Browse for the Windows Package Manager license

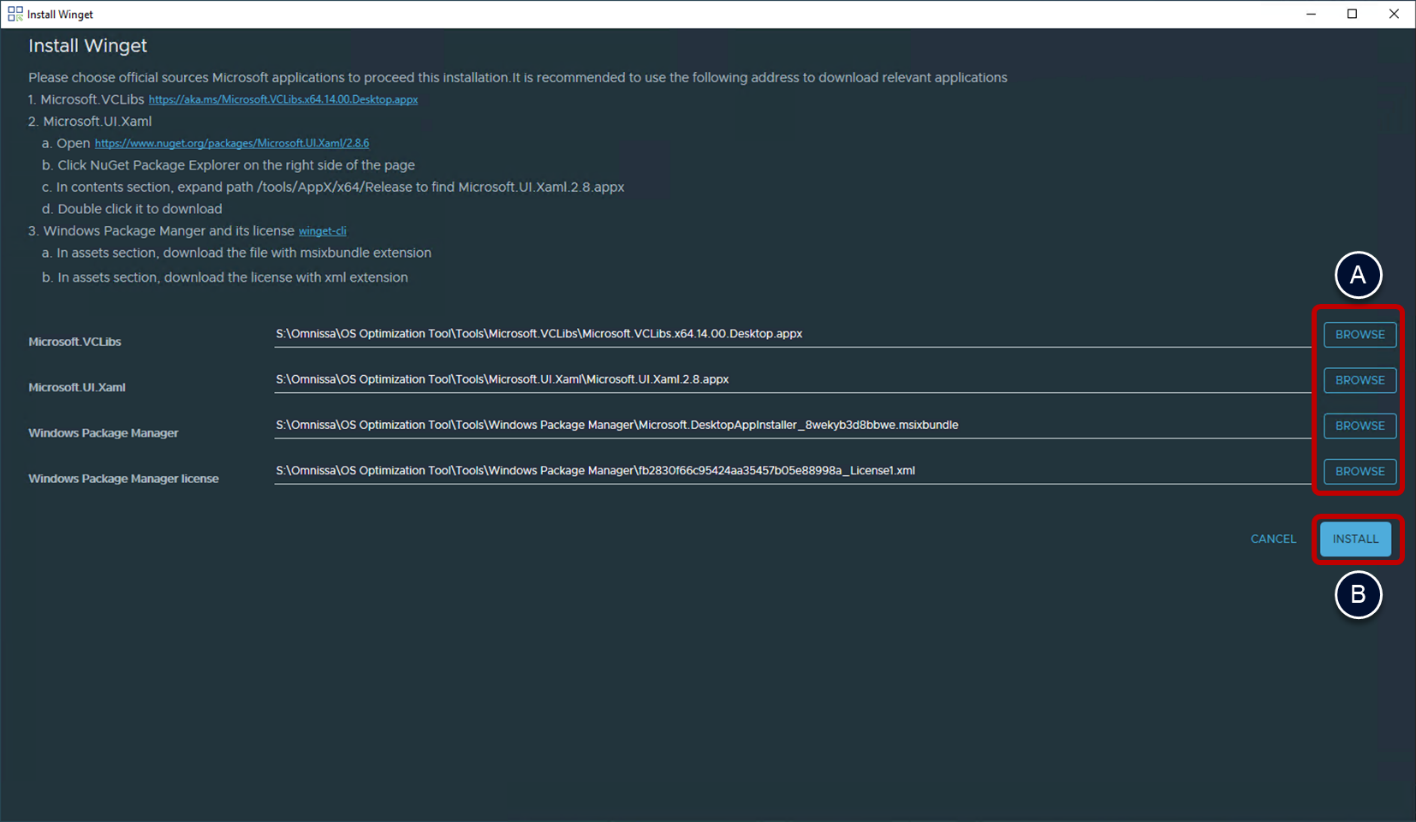[1359, 471]
